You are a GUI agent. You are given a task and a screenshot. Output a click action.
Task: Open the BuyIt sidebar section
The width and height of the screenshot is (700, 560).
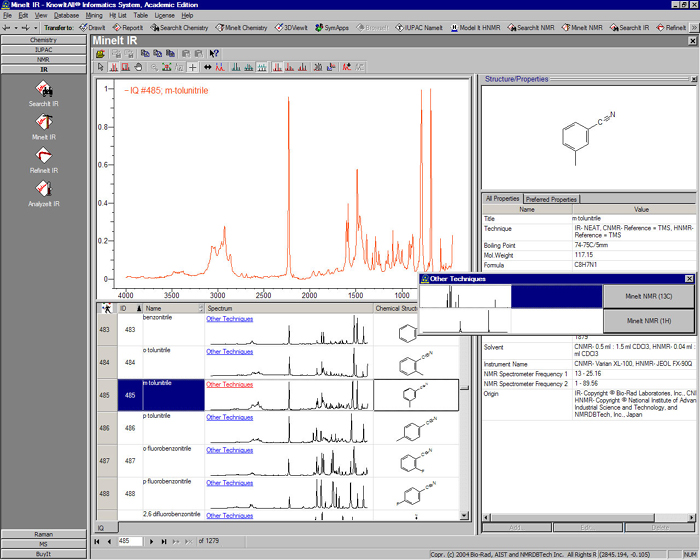point(44,554)
